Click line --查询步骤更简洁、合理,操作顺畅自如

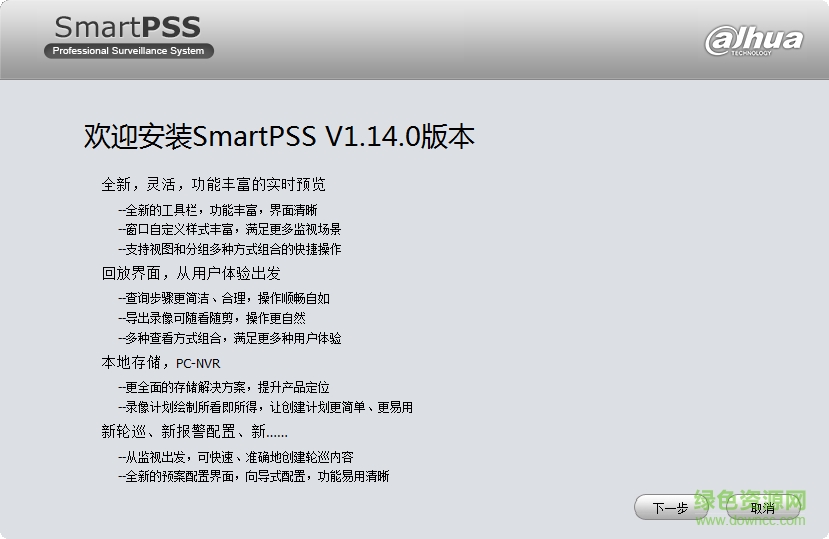pos(224,299)
